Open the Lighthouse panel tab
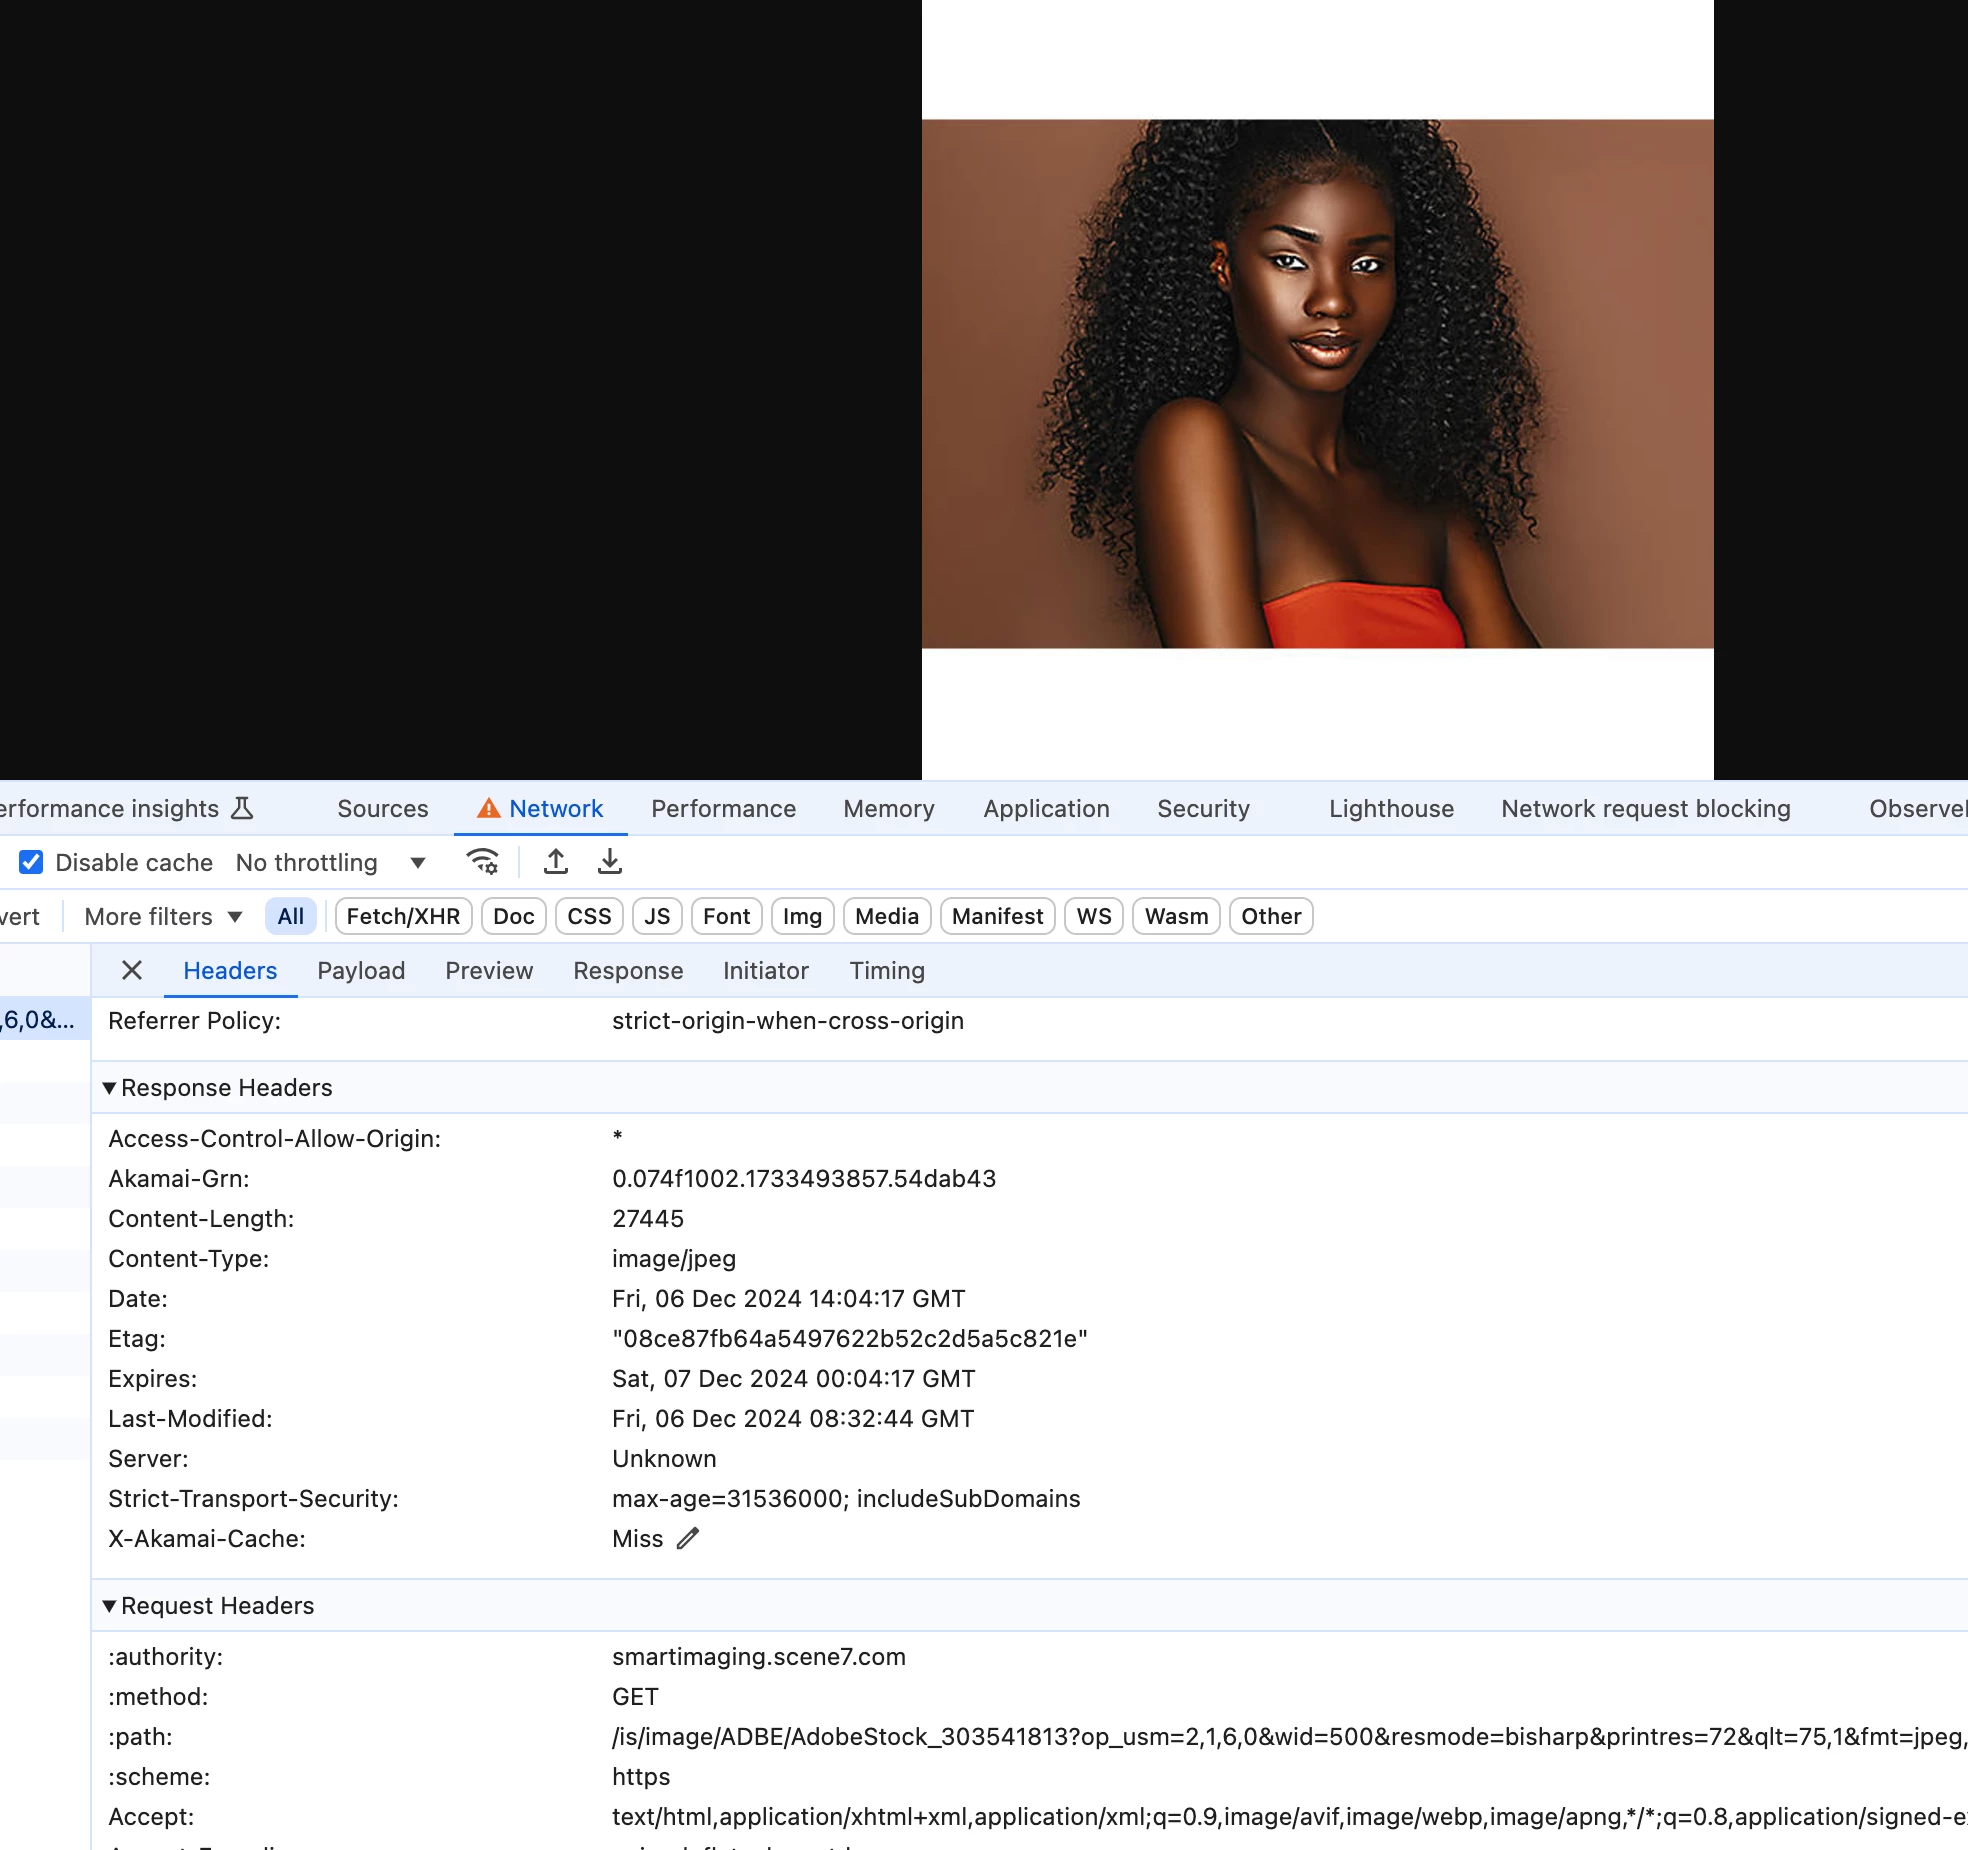This screenshot has height=1850, width=1968. tap(1391, 808)
